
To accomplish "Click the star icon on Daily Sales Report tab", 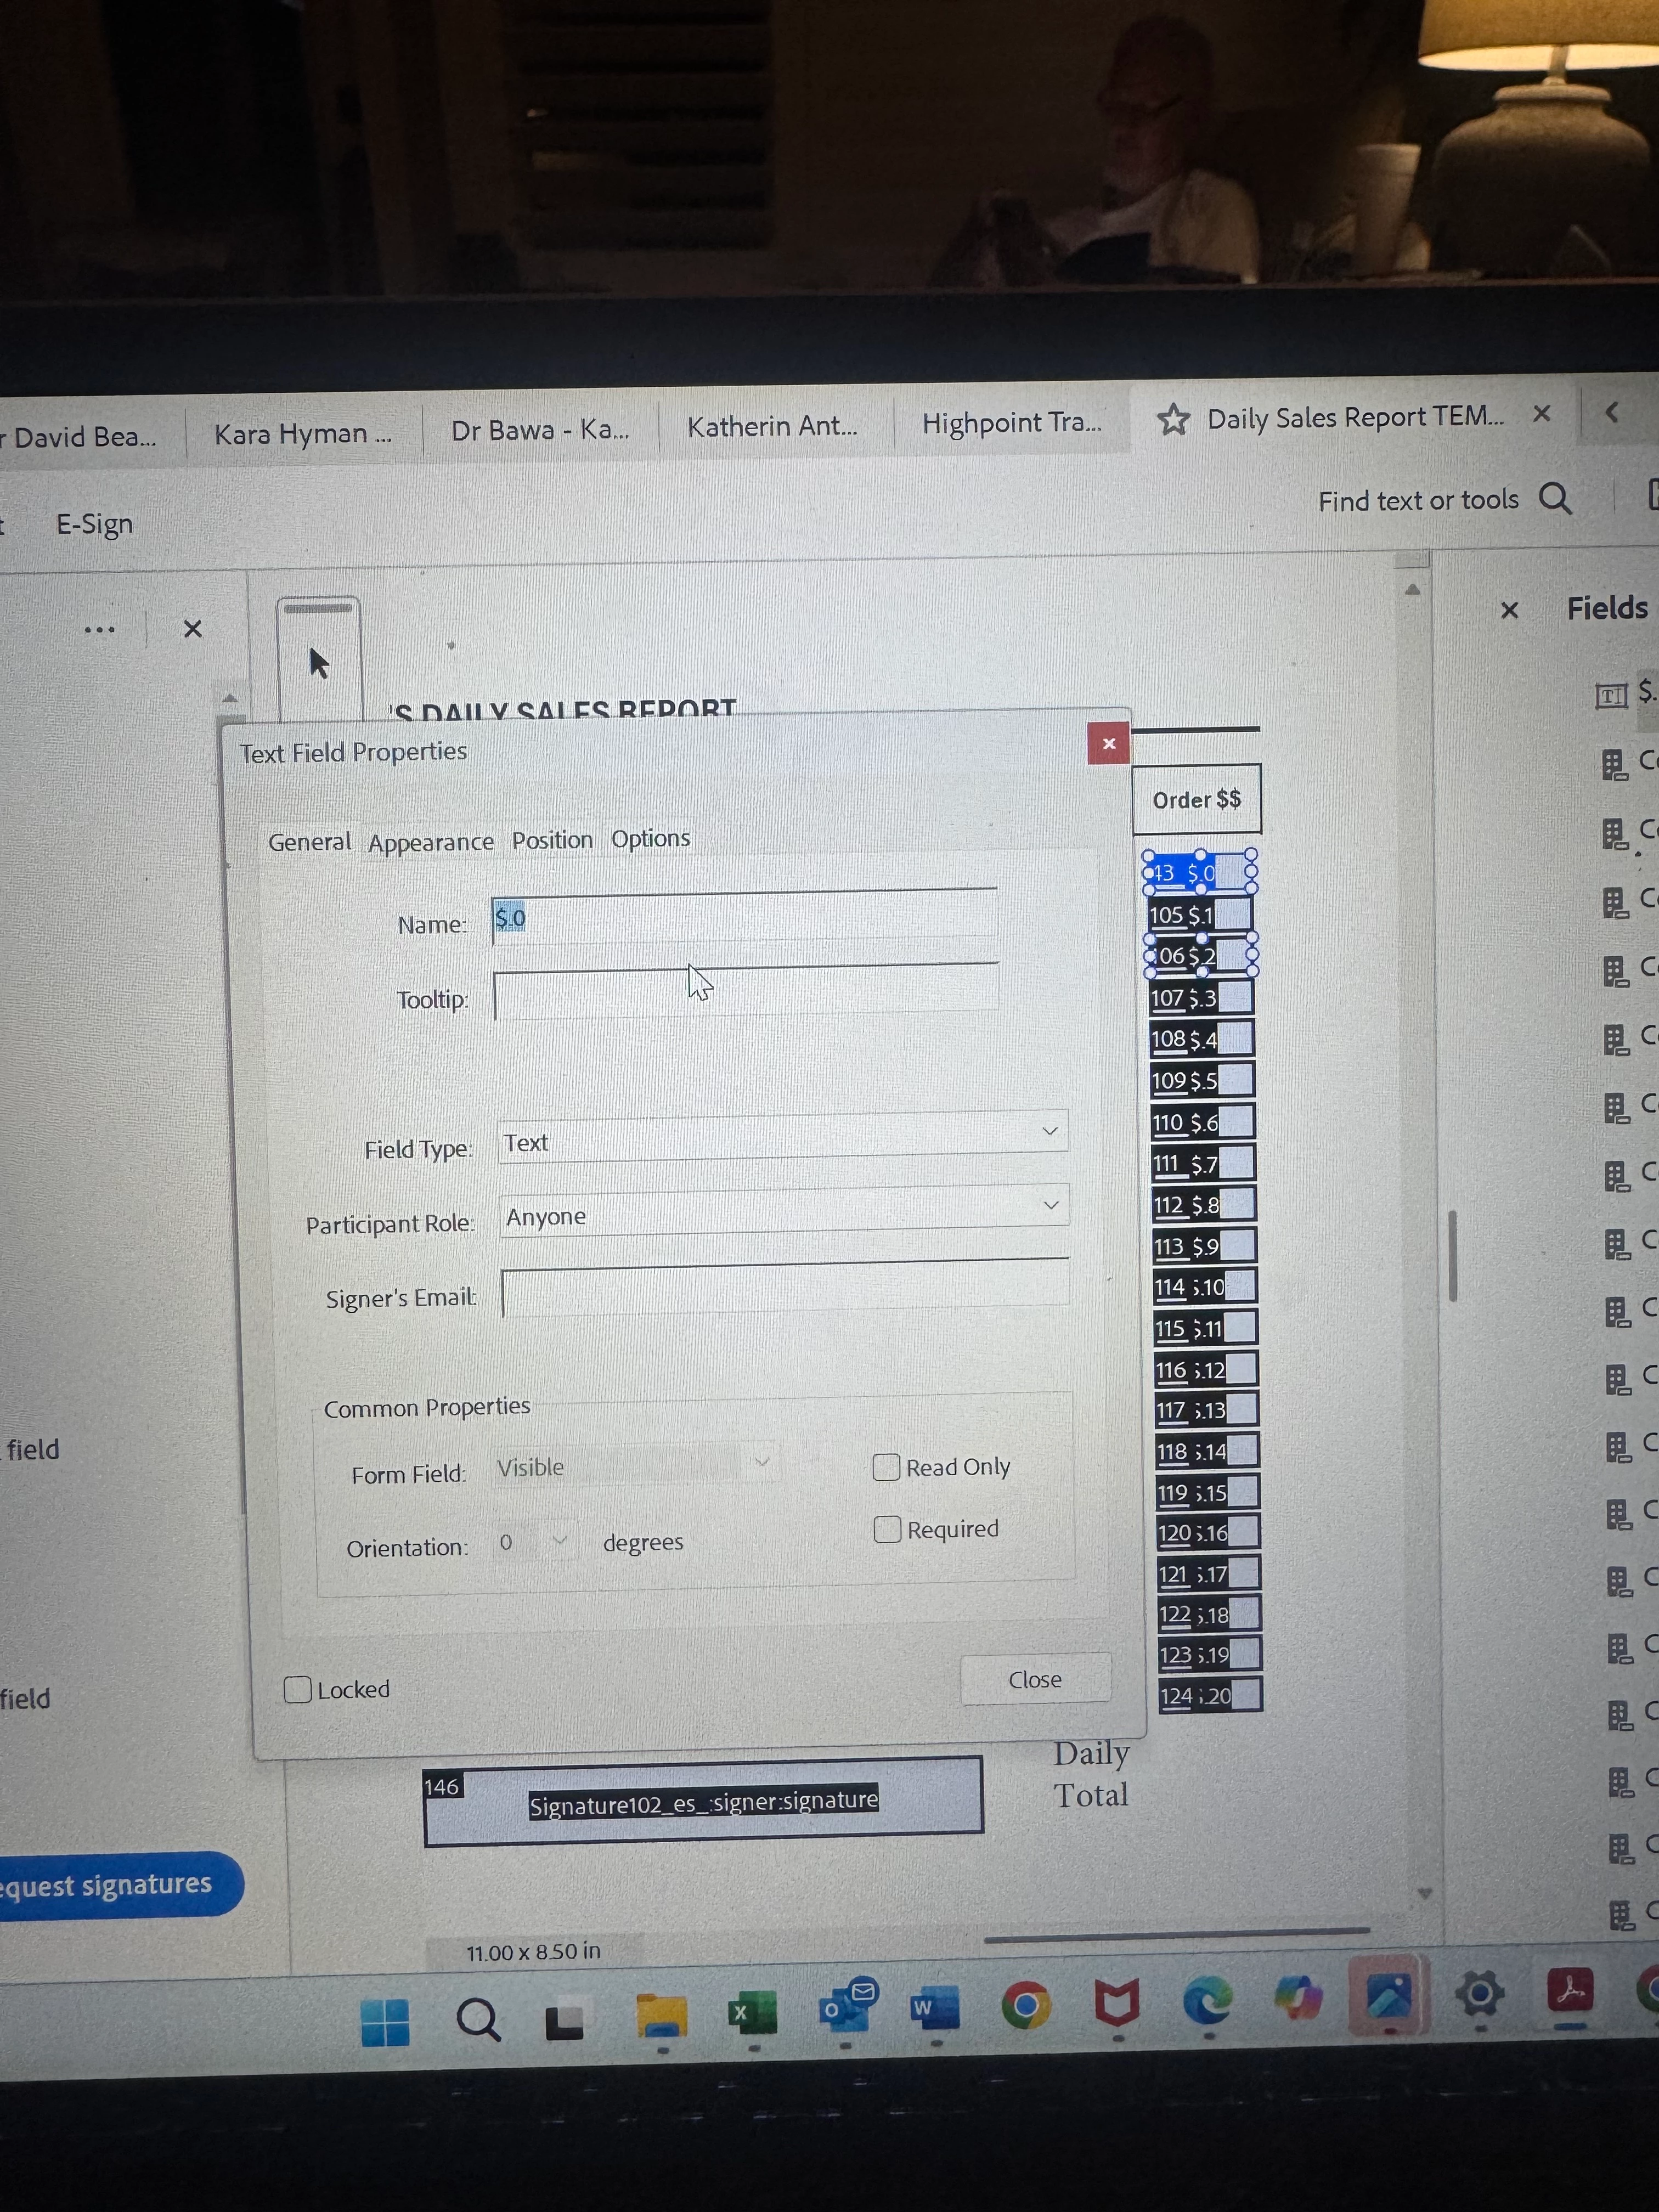I will 1173,419.
